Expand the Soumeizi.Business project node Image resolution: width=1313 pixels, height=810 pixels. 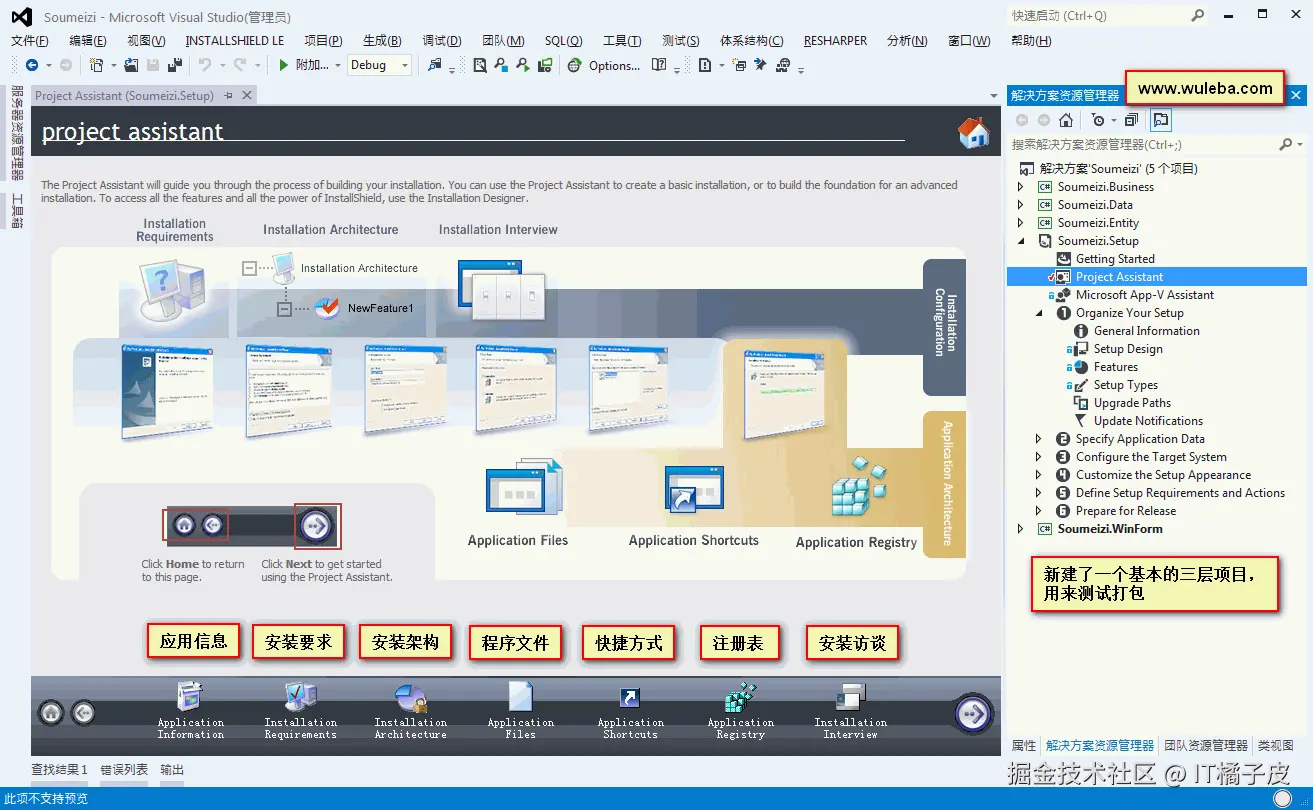click(1020, 186)
